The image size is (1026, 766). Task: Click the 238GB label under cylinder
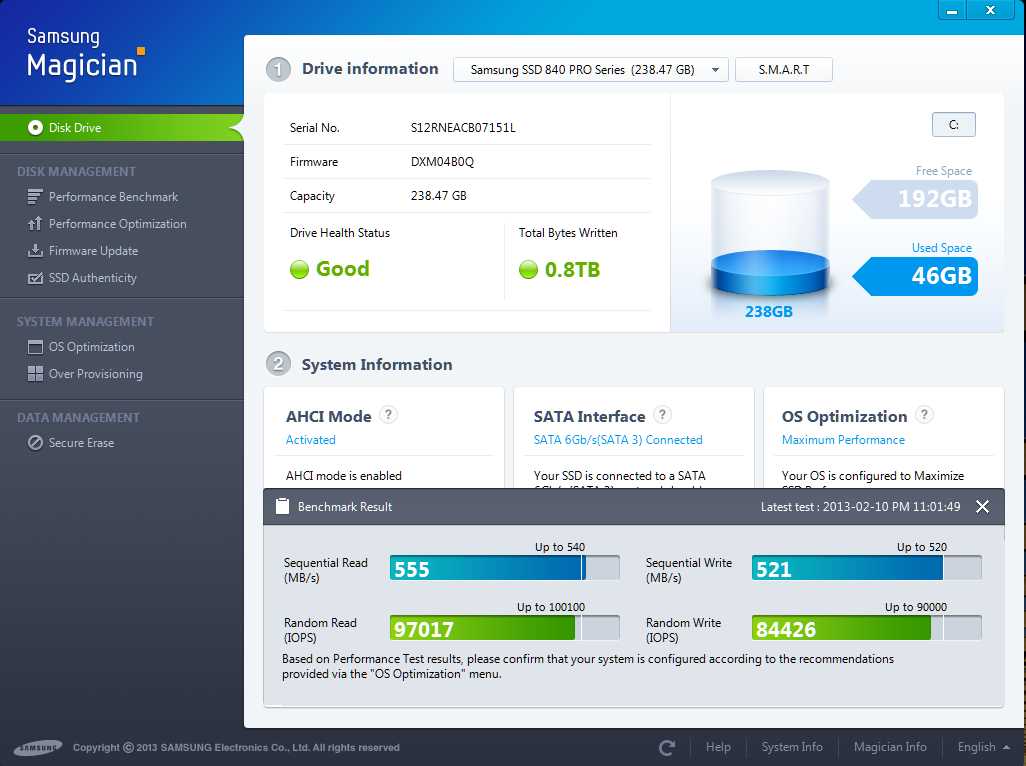tap(768, 311)
